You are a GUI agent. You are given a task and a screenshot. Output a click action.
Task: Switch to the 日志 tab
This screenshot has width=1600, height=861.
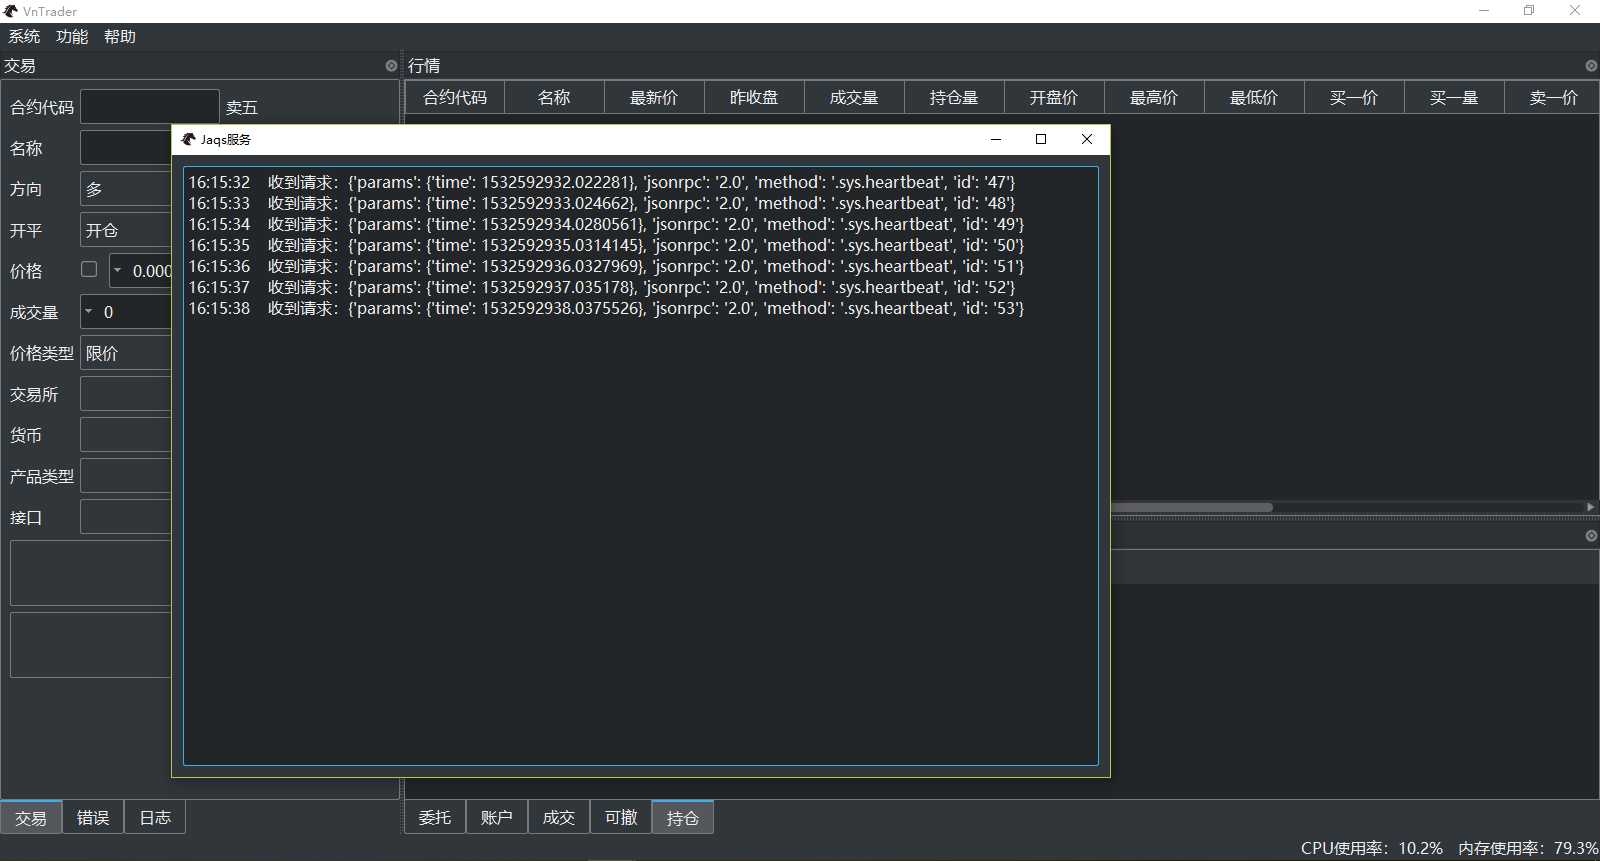[x=155, y=818]
